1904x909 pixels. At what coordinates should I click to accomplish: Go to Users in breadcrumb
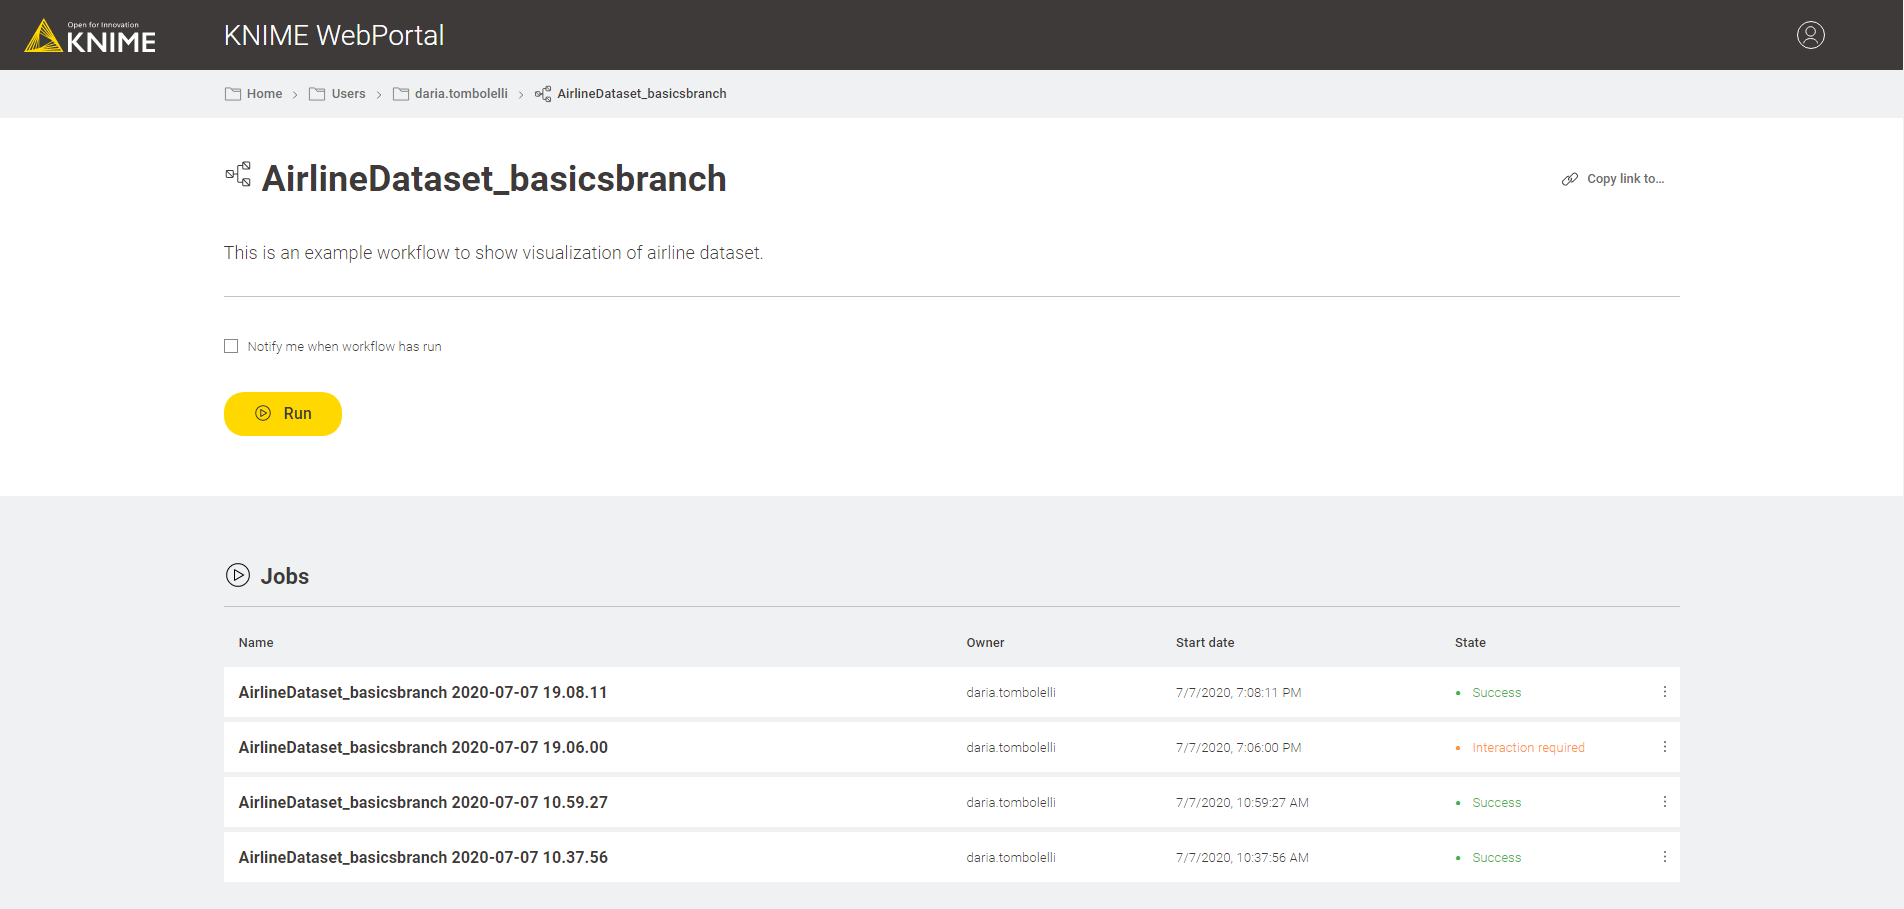pyautogui.click(x=348, y=94)
